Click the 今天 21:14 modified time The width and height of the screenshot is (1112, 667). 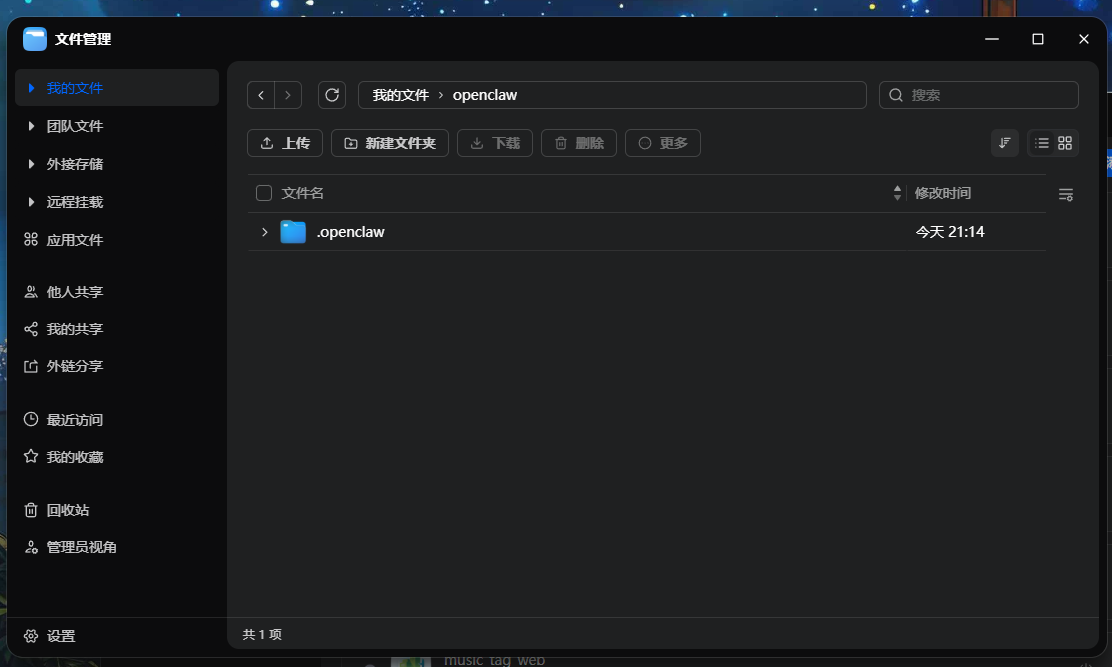point(950,232)
